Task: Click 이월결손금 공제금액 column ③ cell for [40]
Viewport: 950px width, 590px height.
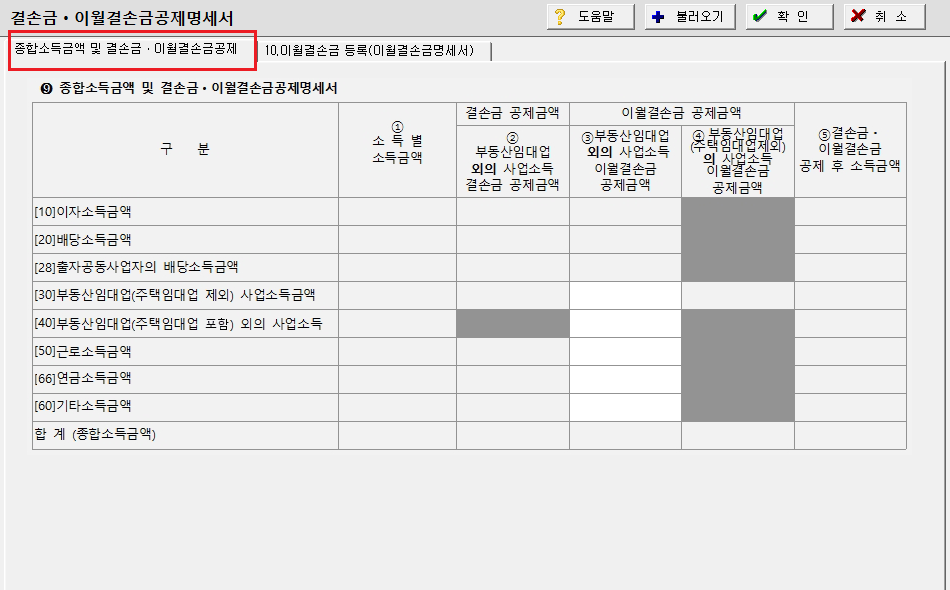Action: [625, 323]
